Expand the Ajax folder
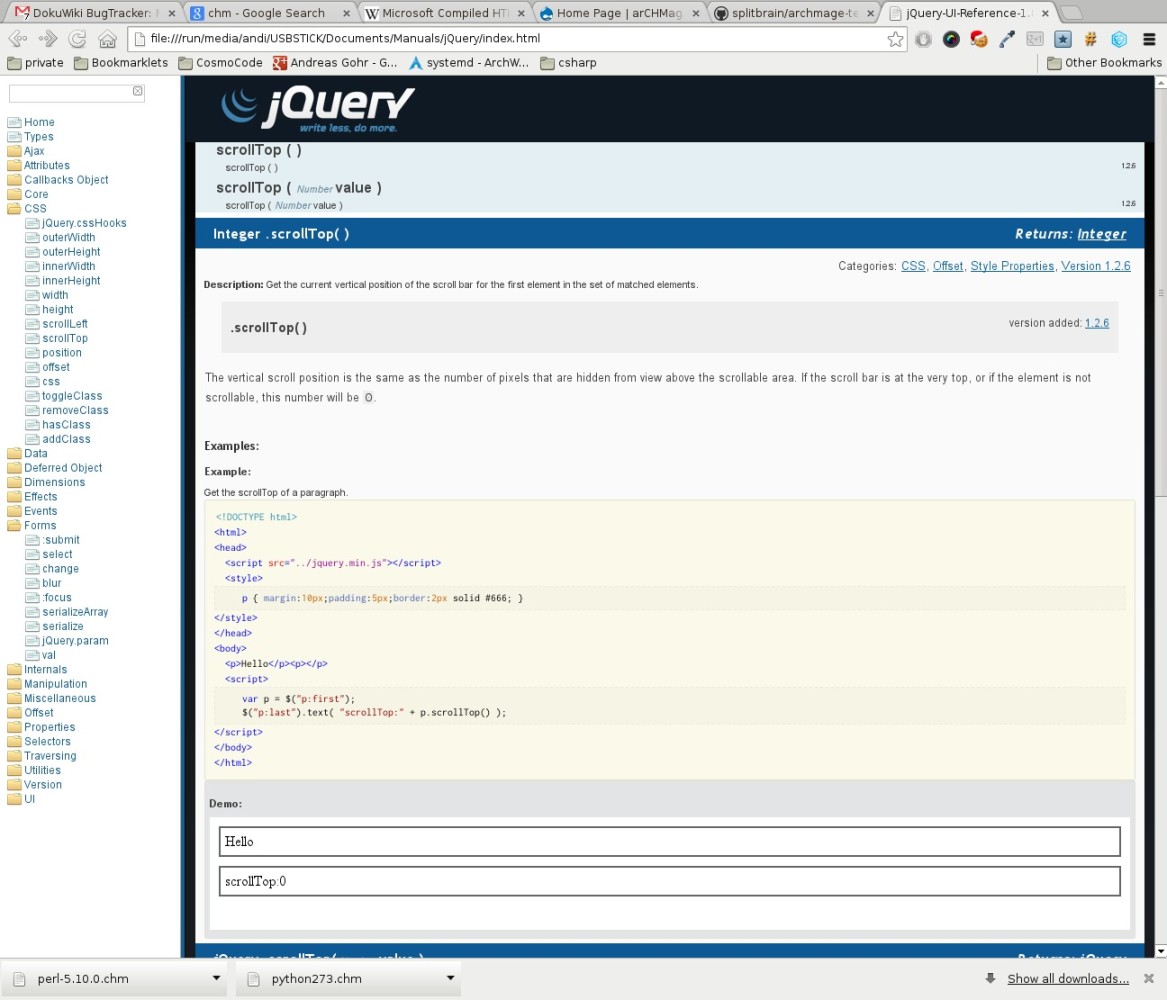 33,151
